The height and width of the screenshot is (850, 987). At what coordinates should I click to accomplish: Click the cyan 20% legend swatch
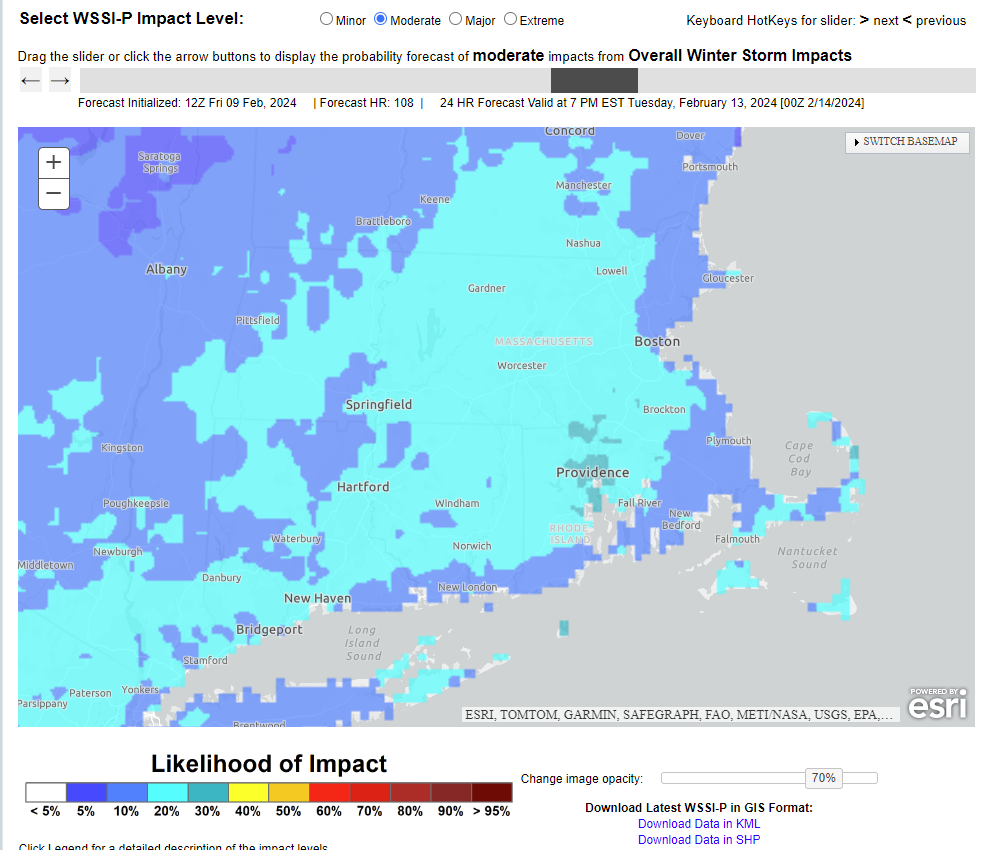167,792
